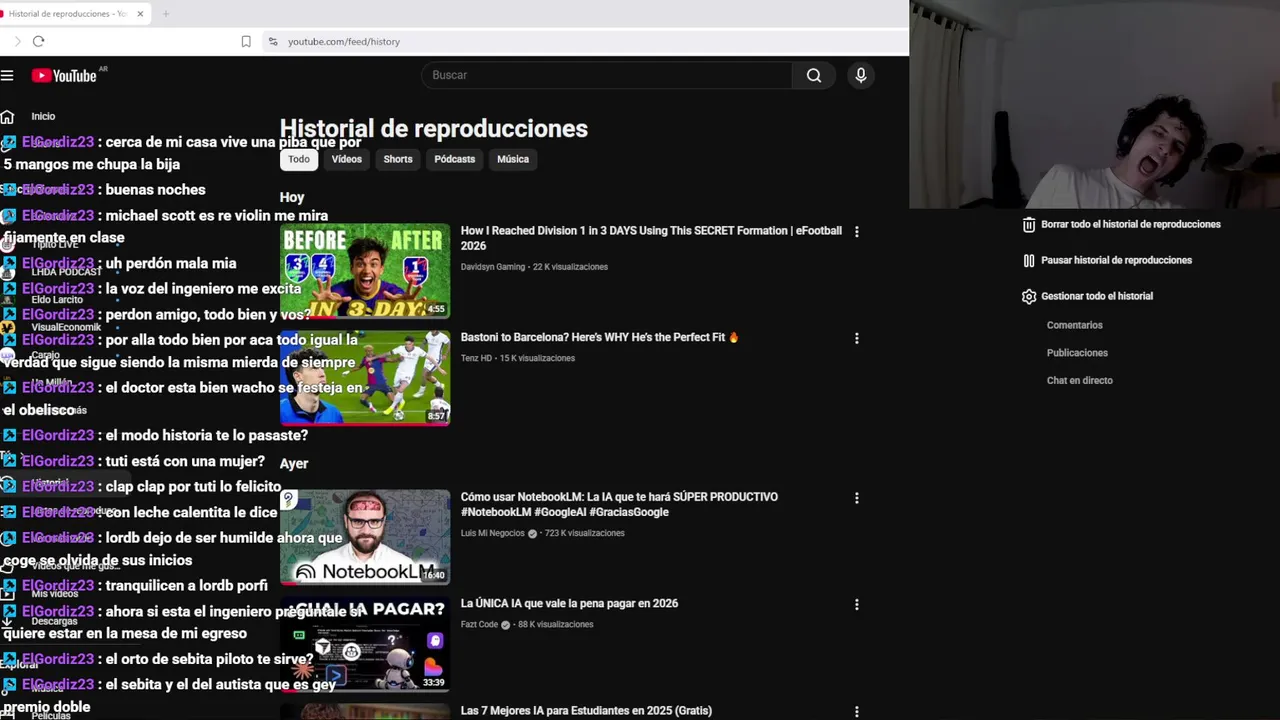This screenshot has height=720, width=1280.
Task: Select the Vídeos filter chip
Action: pyautogui.click(x=347, y=159)
